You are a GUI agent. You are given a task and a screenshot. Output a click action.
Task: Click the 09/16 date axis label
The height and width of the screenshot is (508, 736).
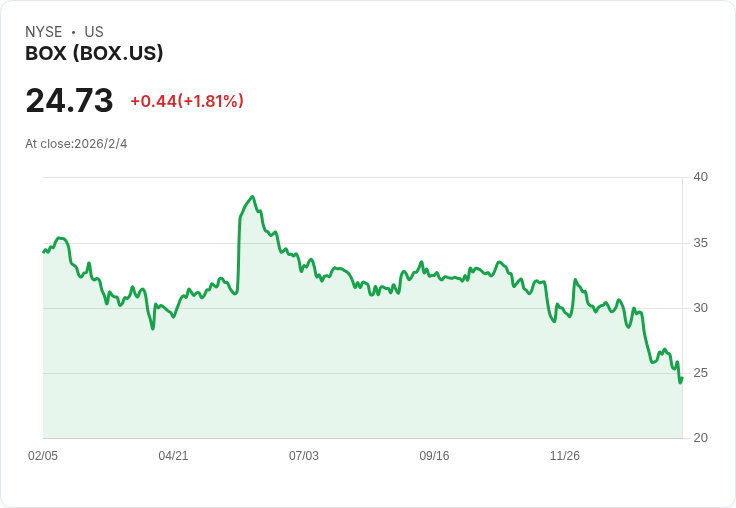click(434, 455)
